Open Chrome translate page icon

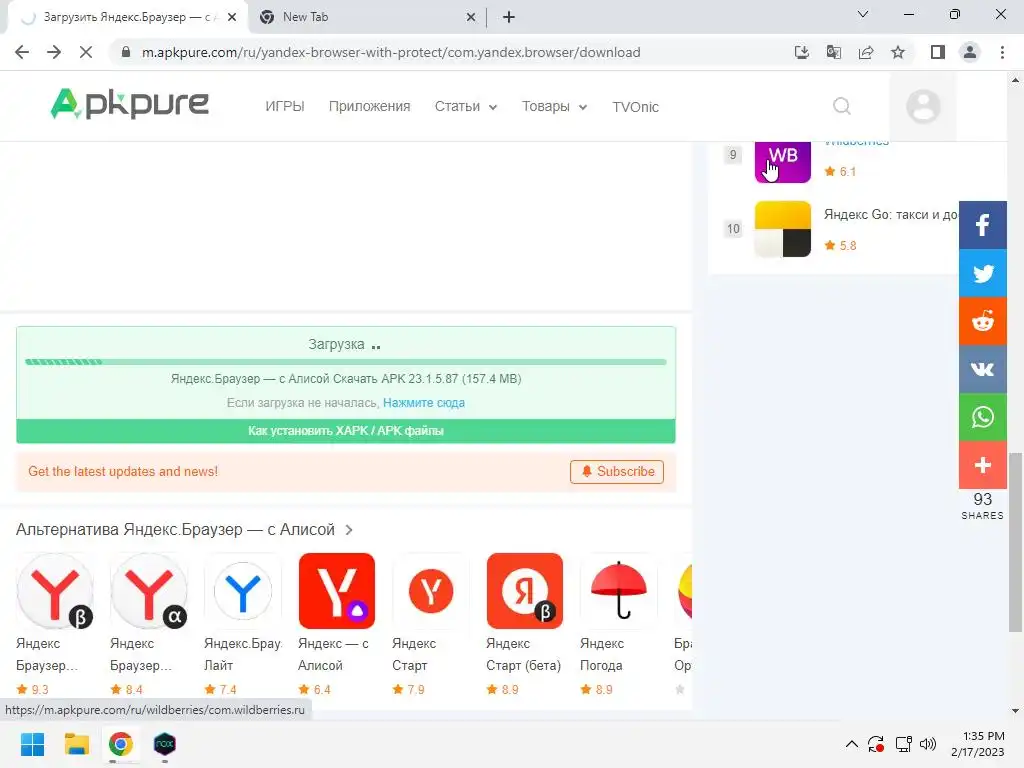pyautogui.click(x=834, y=52)
